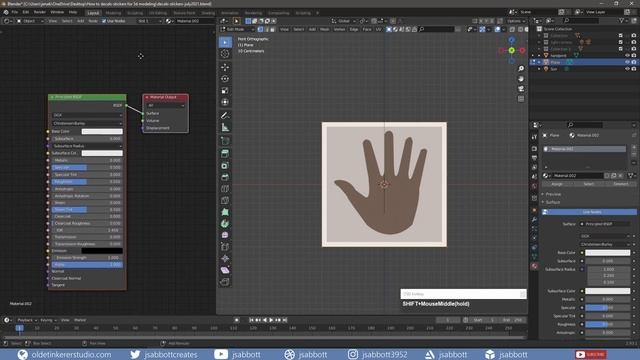The width and height of the screenshot is (640, 360).
Task: Hide the Sun object in outliner
Action: point(627,69)
